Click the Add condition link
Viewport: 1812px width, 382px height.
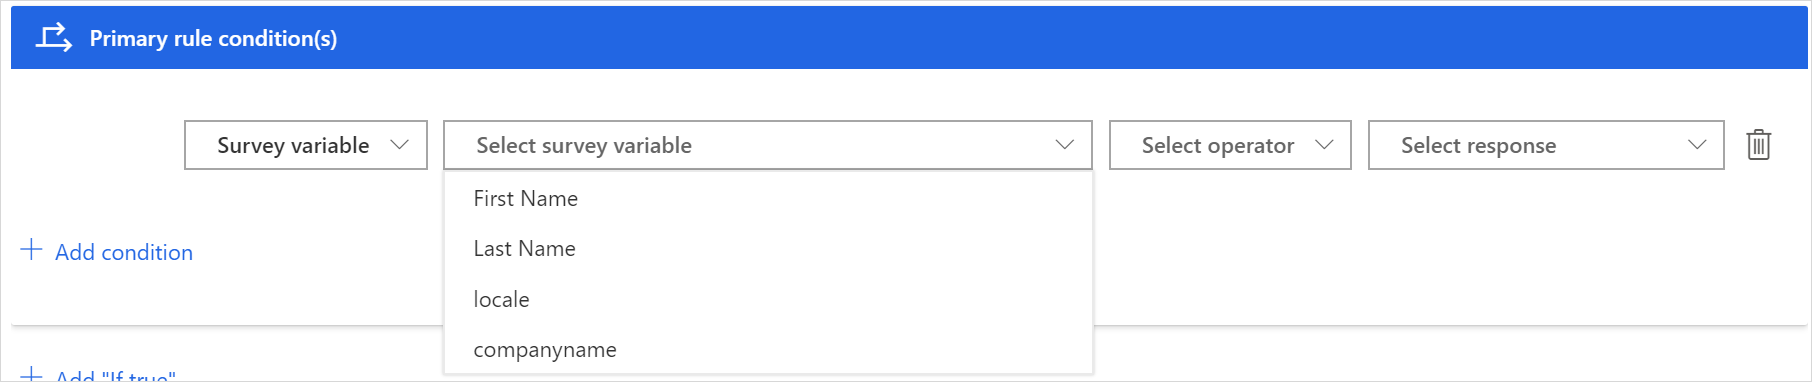124,252
